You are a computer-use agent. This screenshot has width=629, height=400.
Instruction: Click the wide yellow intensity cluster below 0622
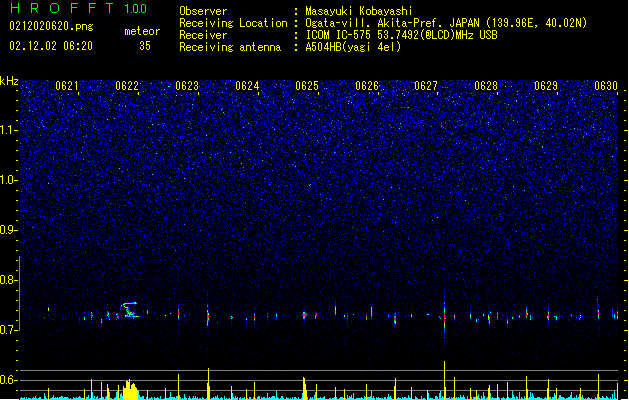click(130, 389)
